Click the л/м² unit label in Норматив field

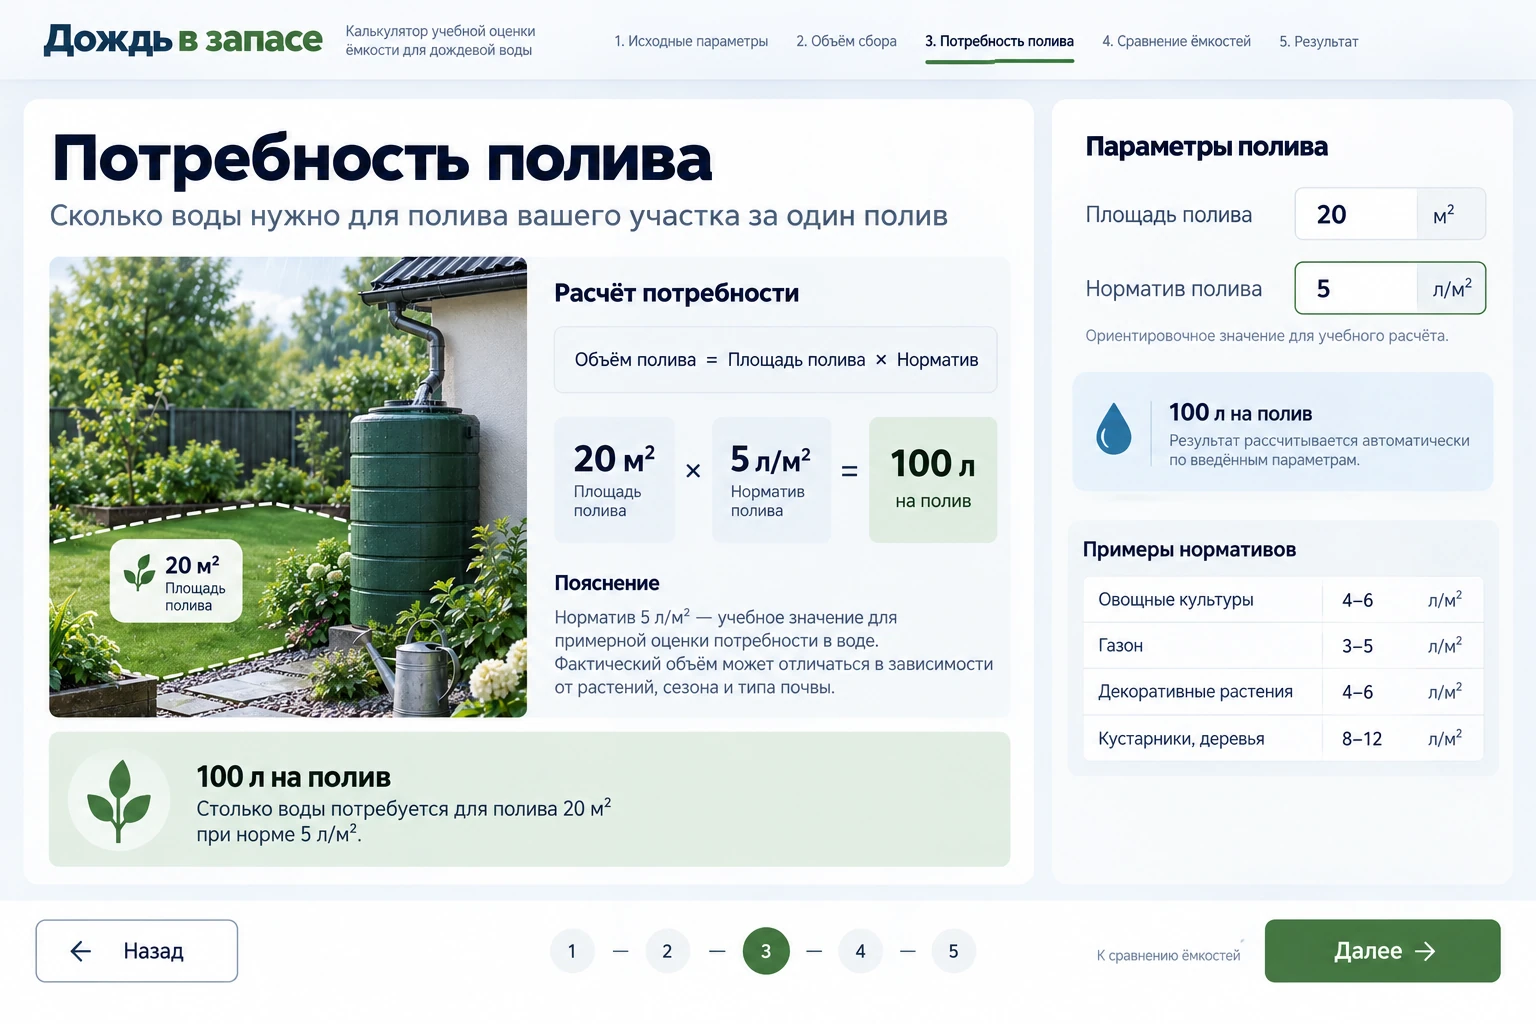click(x=1452, y=289)
